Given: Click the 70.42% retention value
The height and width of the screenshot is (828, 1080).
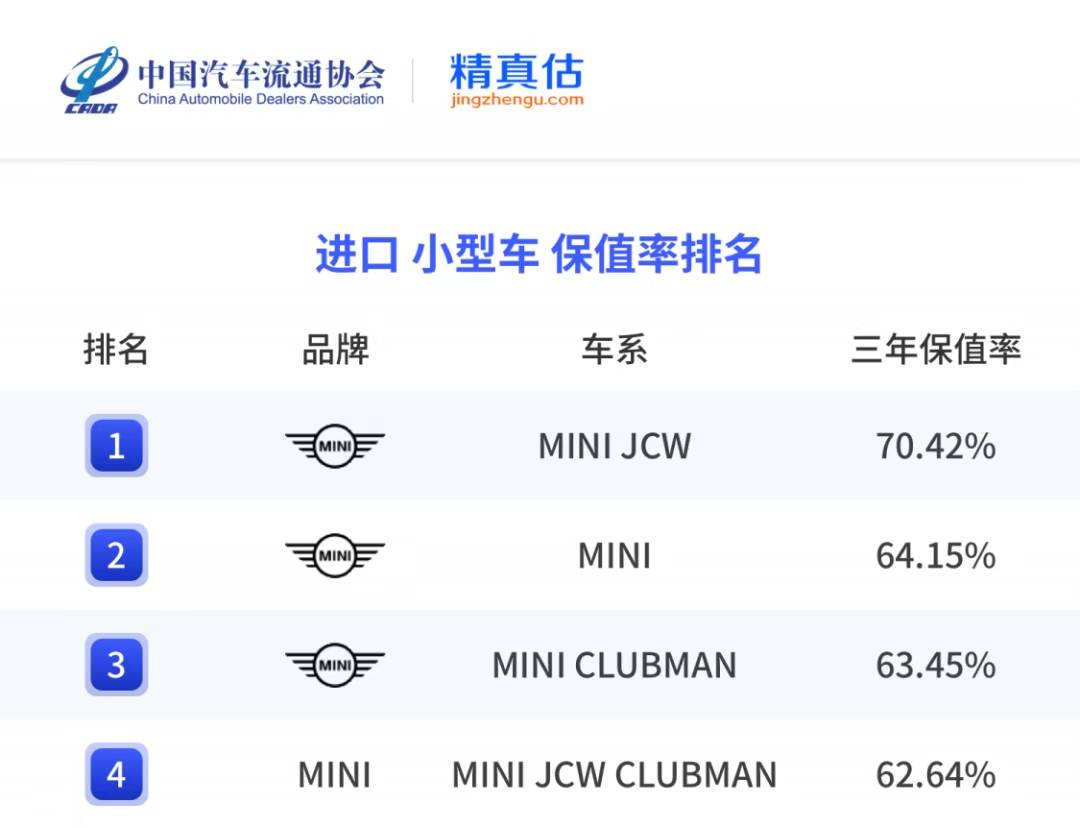Looking at the screenshot, I should pyautogui.click(x=936, y=446).
